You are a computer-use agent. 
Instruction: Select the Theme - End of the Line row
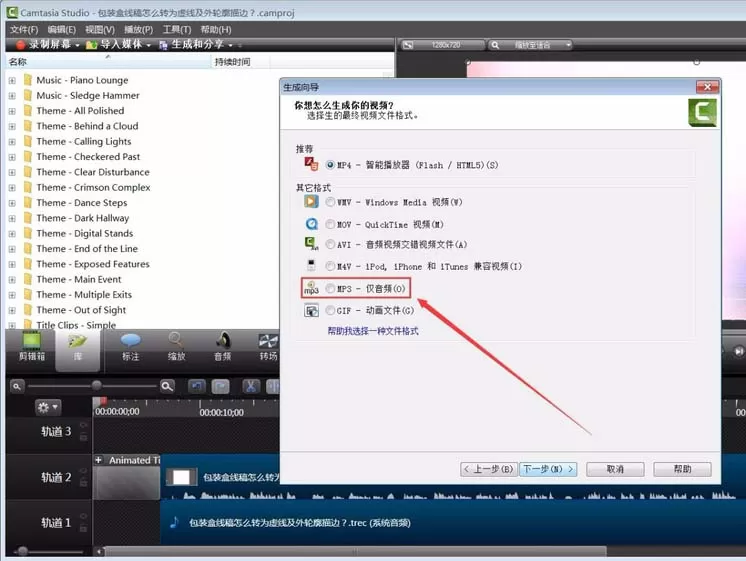pyautogui.click(x=87, y=249)
